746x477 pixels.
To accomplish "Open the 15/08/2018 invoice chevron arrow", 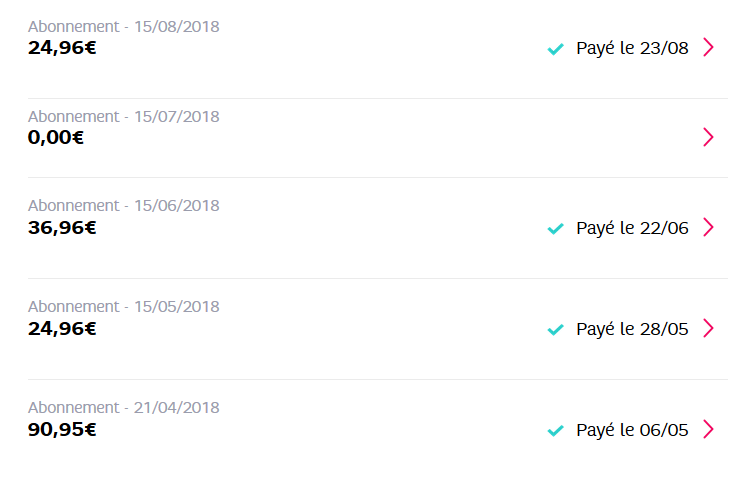I will click(708, 47).
